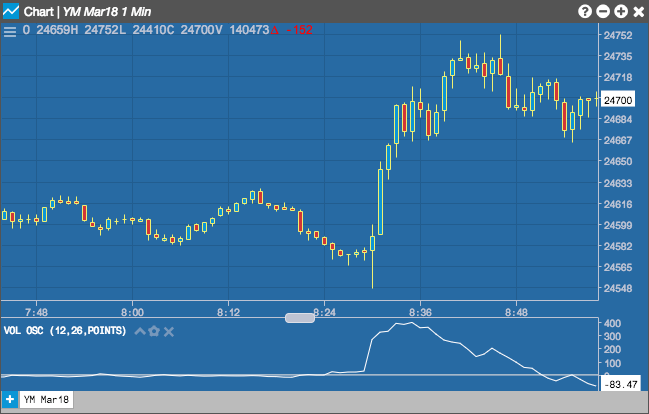
Task: Remove the VOL OSC study with X
Action: 169,331
